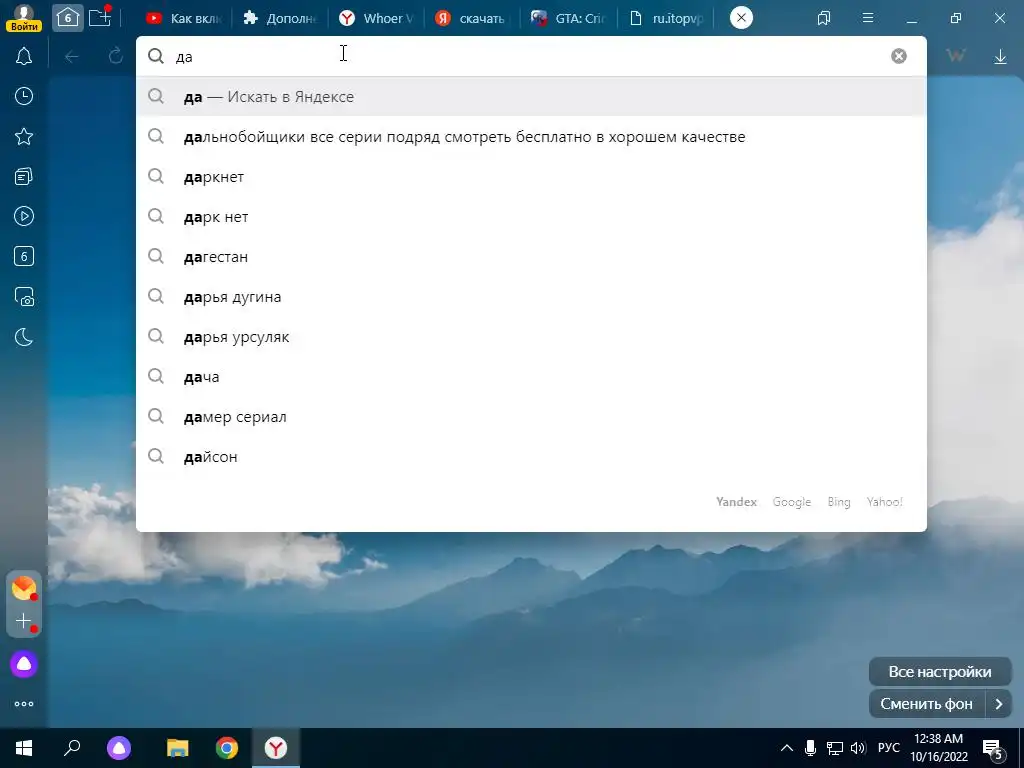Screen dimensions: 1024x768
Task: Open network status tray icon
Action: pos(835,748)
